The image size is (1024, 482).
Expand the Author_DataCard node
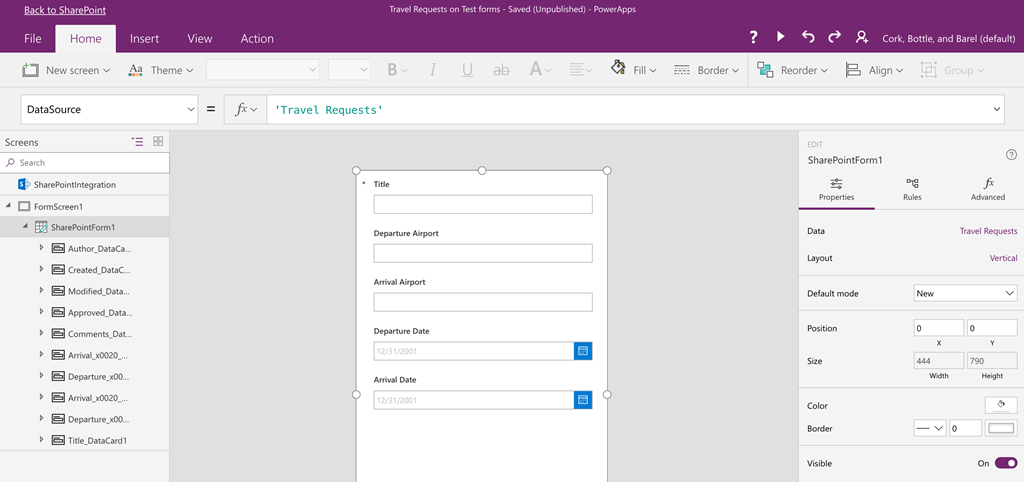click(x=42, y=248)
